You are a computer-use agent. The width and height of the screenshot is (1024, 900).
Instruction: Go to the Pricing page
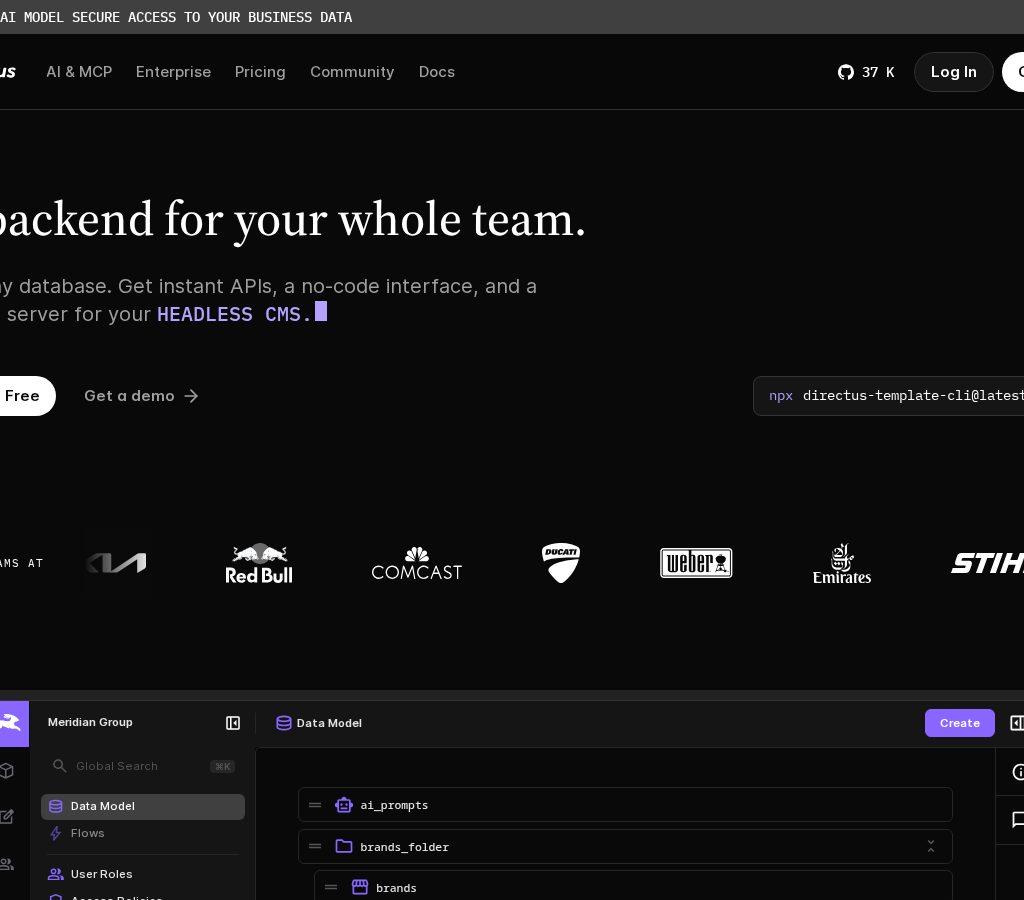pos(260,72)
